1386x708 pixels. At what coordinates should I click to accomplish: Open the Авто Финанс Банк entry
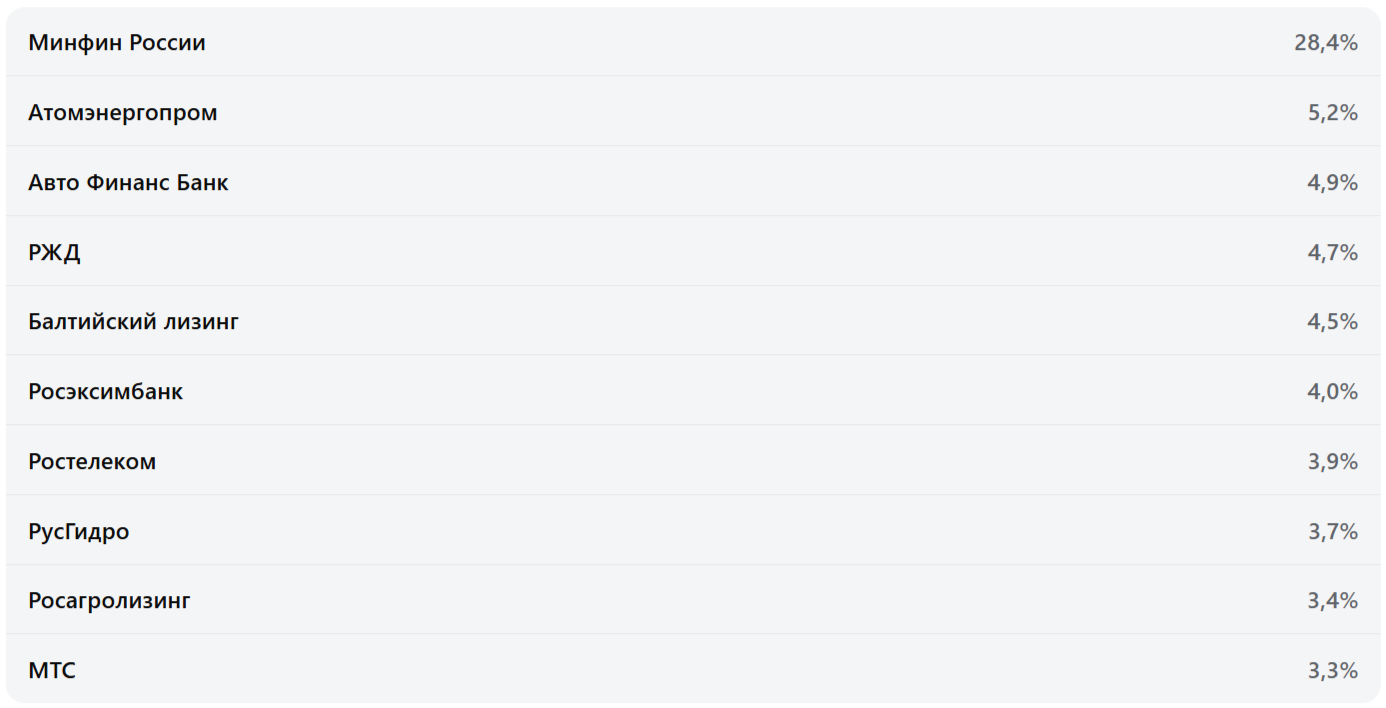[x=128, y=183]
